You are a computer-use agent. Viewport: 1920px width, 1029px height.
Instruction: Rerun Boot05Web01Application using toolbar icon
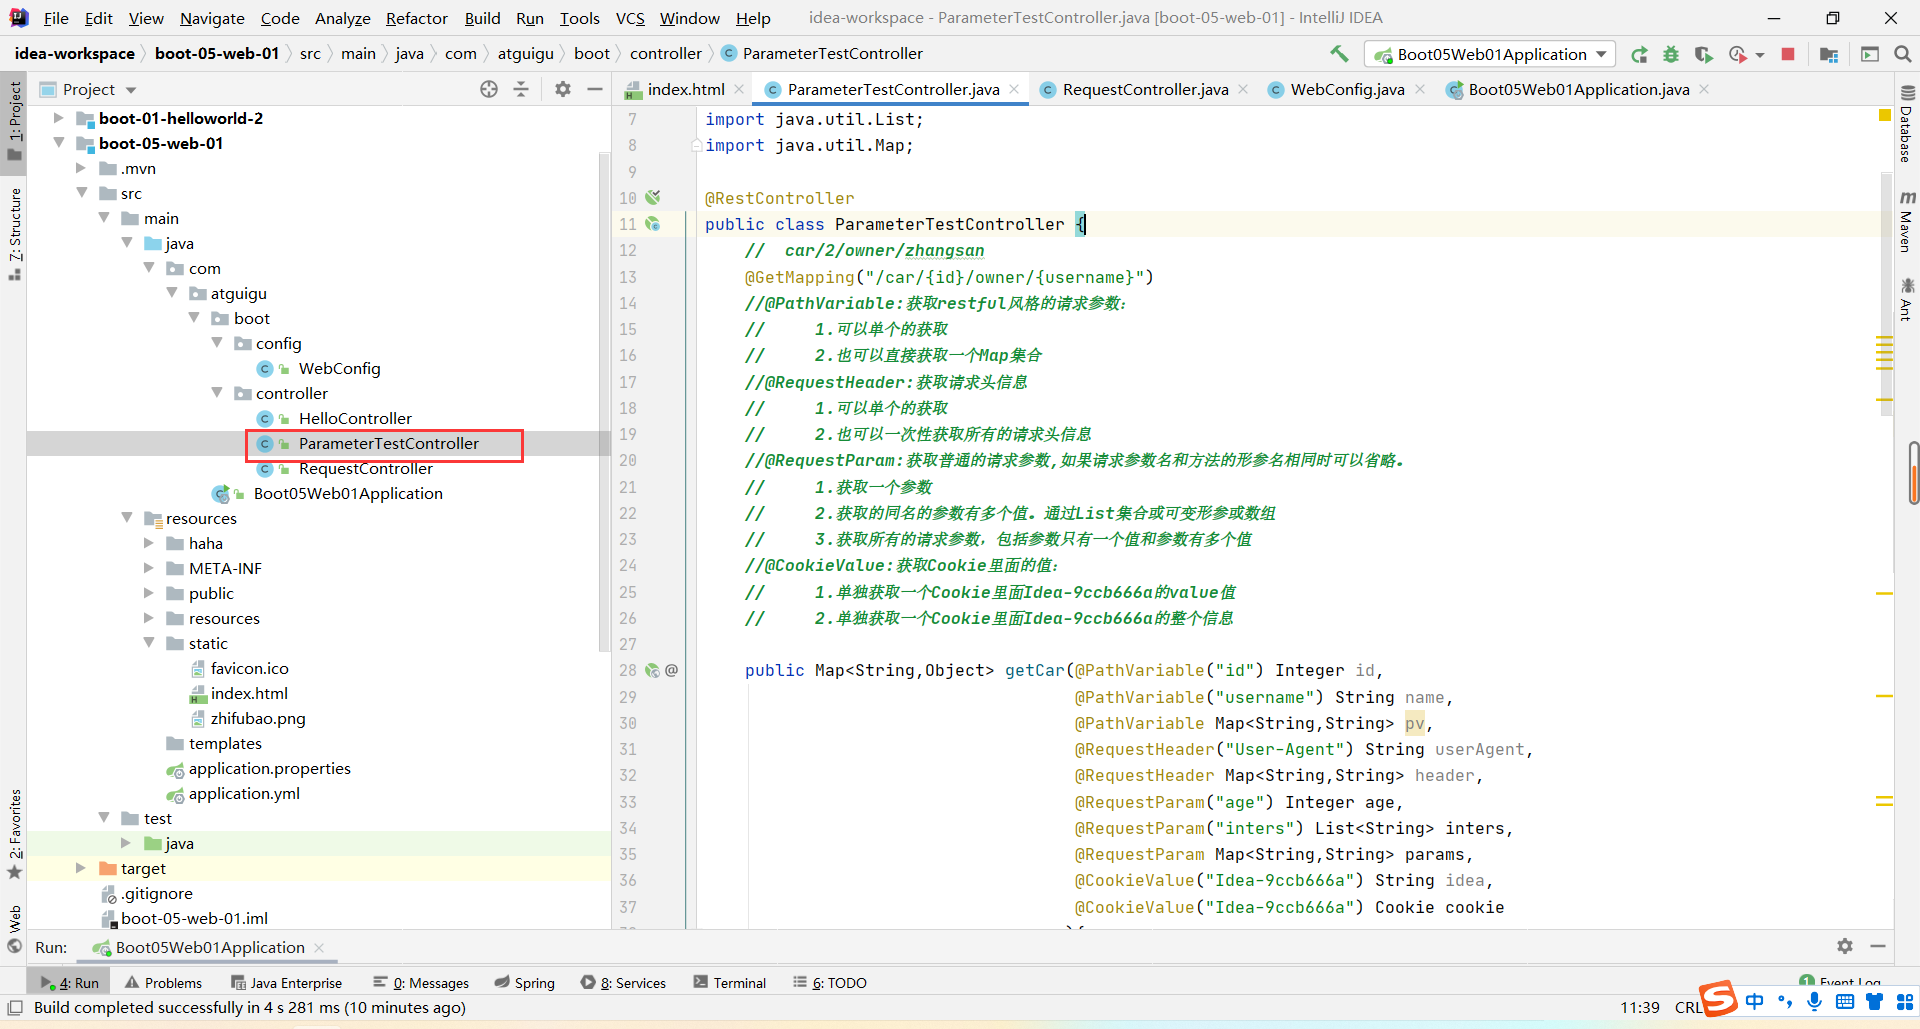[1639, 54]
